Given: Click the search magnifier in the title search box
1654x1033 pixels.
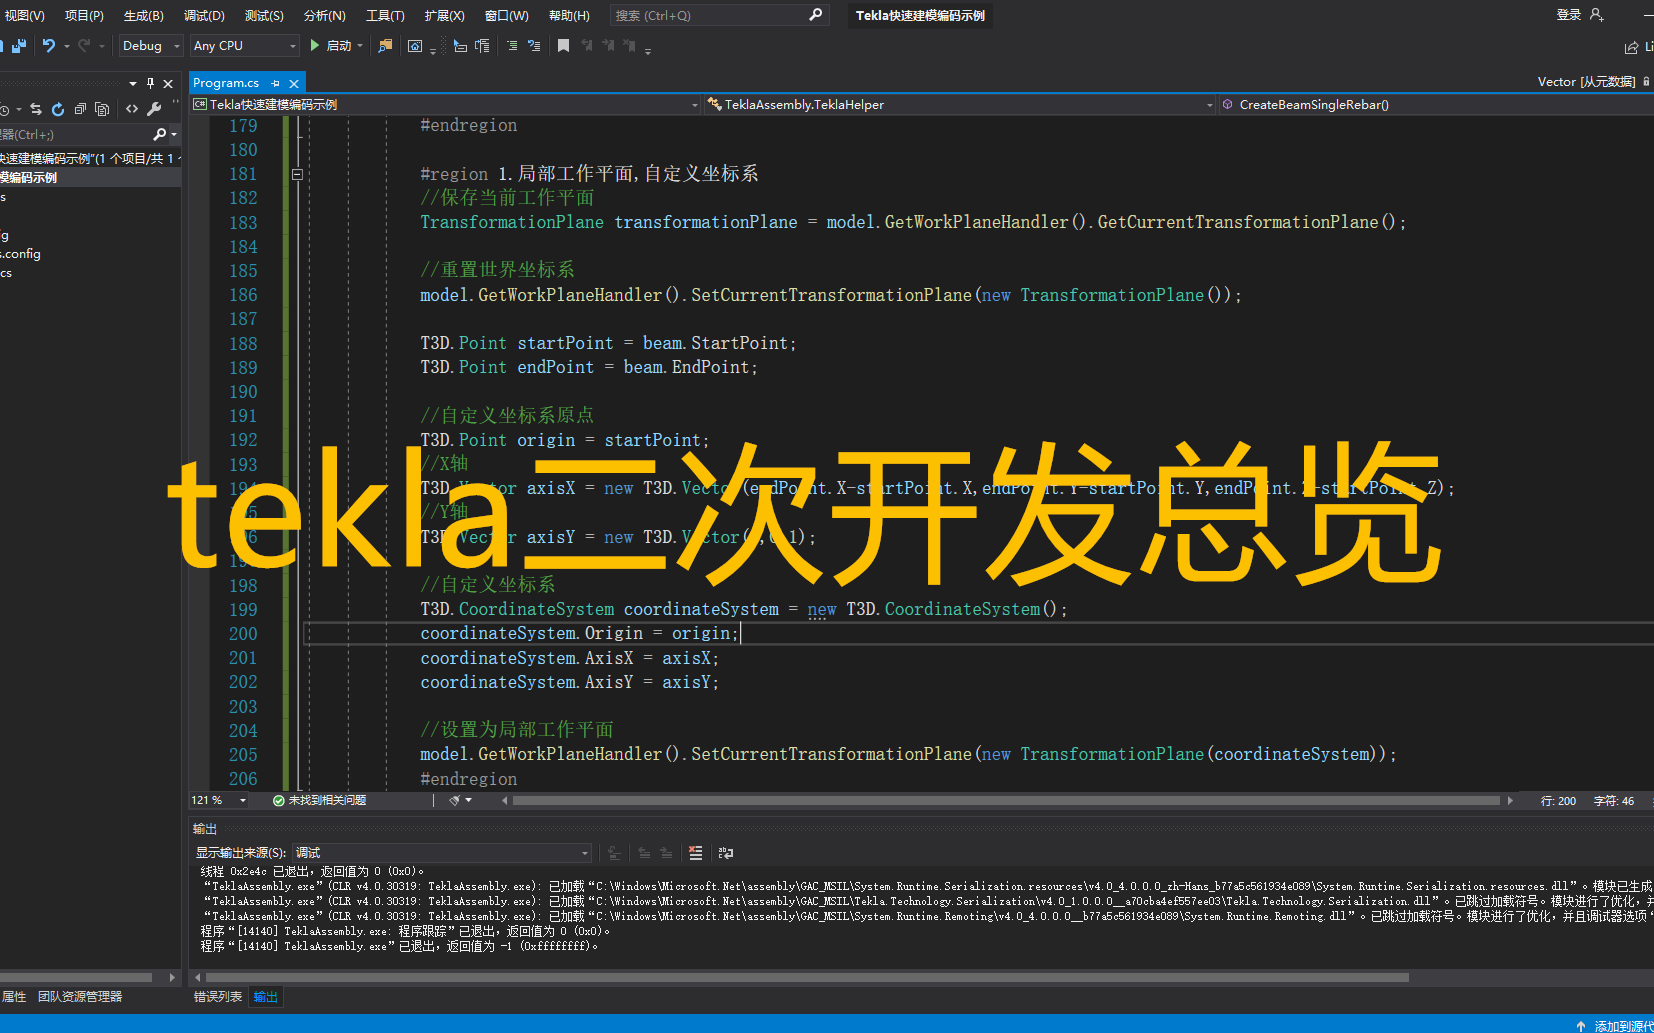Looking at the screenshot, I should pos(816,15).
